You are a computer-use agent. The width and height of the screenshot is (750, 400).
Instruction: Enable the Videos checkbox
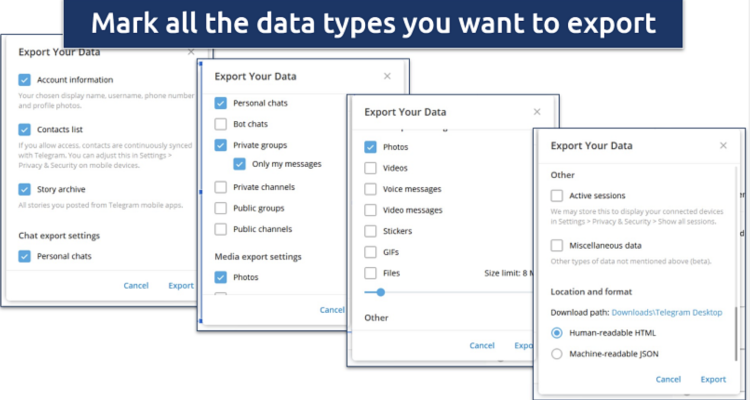coord(370,168)
